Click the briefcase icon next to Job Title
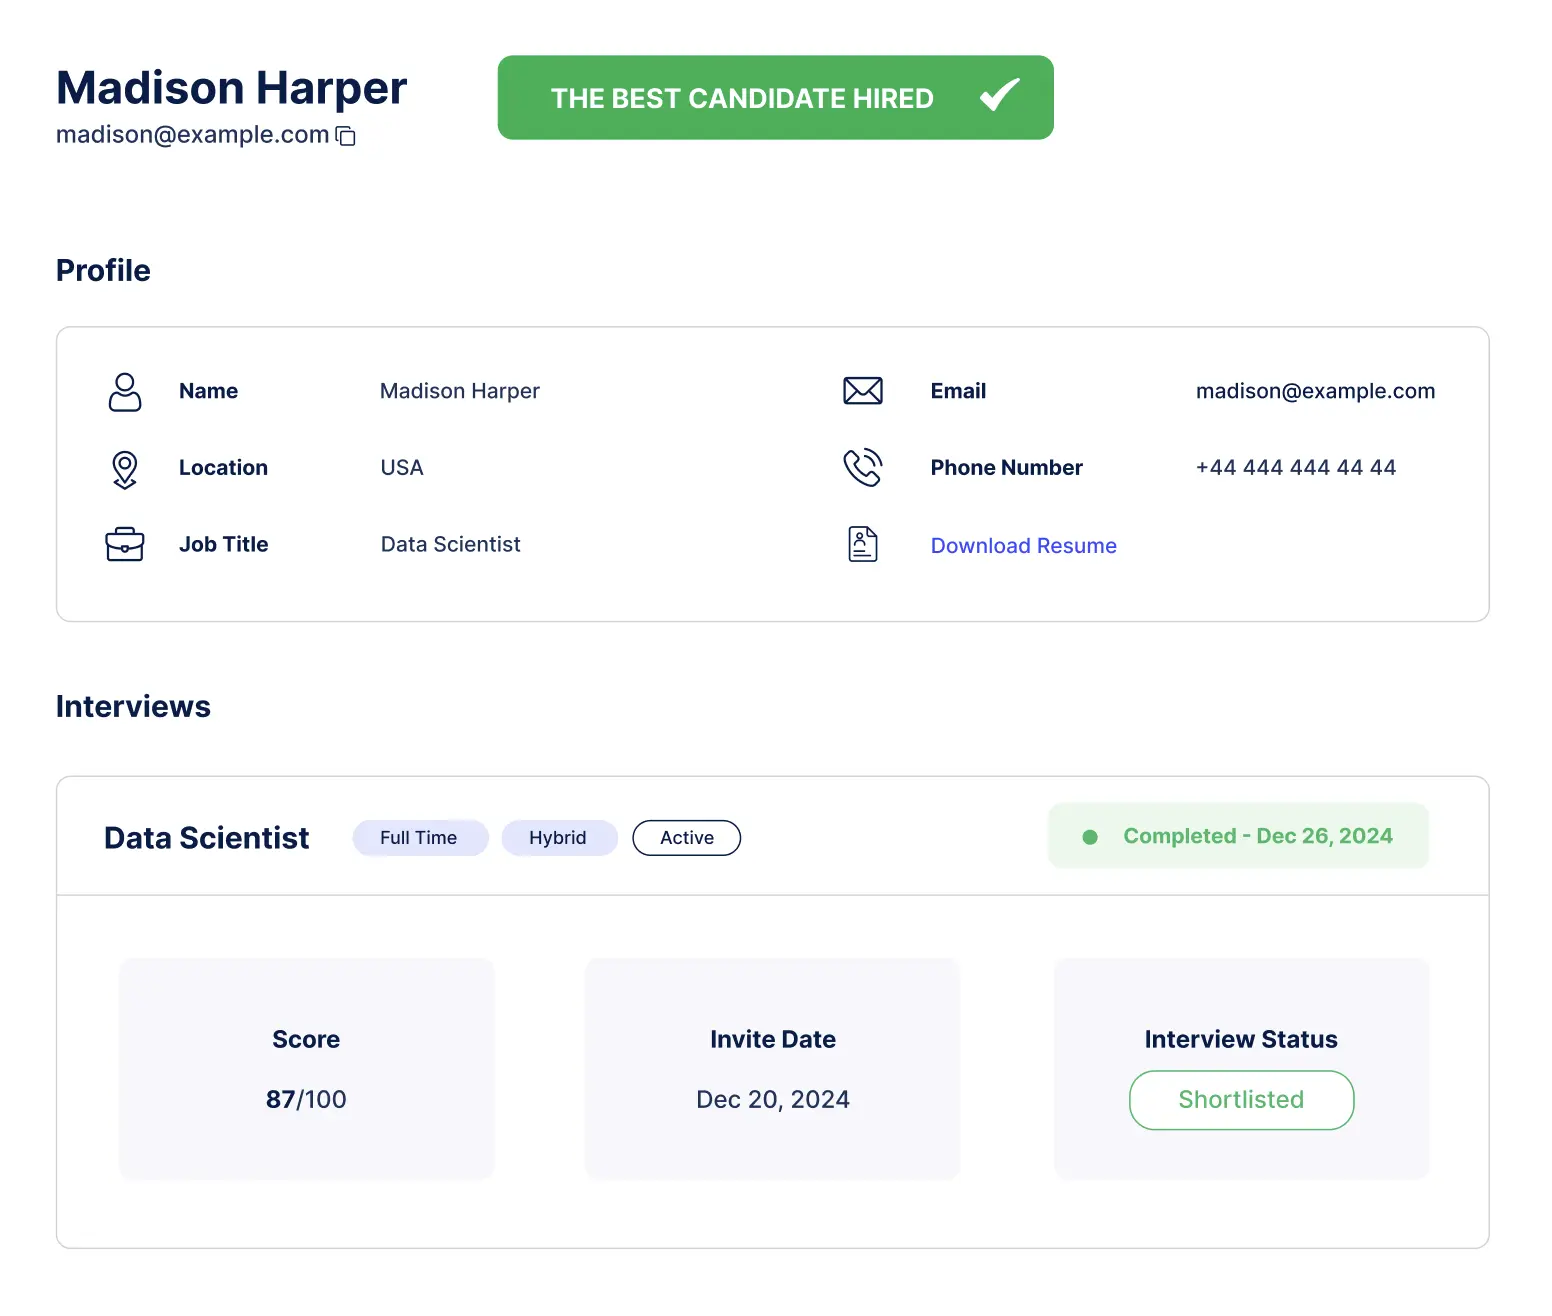The width and height of the screenshot is (1552, 1316). pyautogui.click(x=124, y=544)
